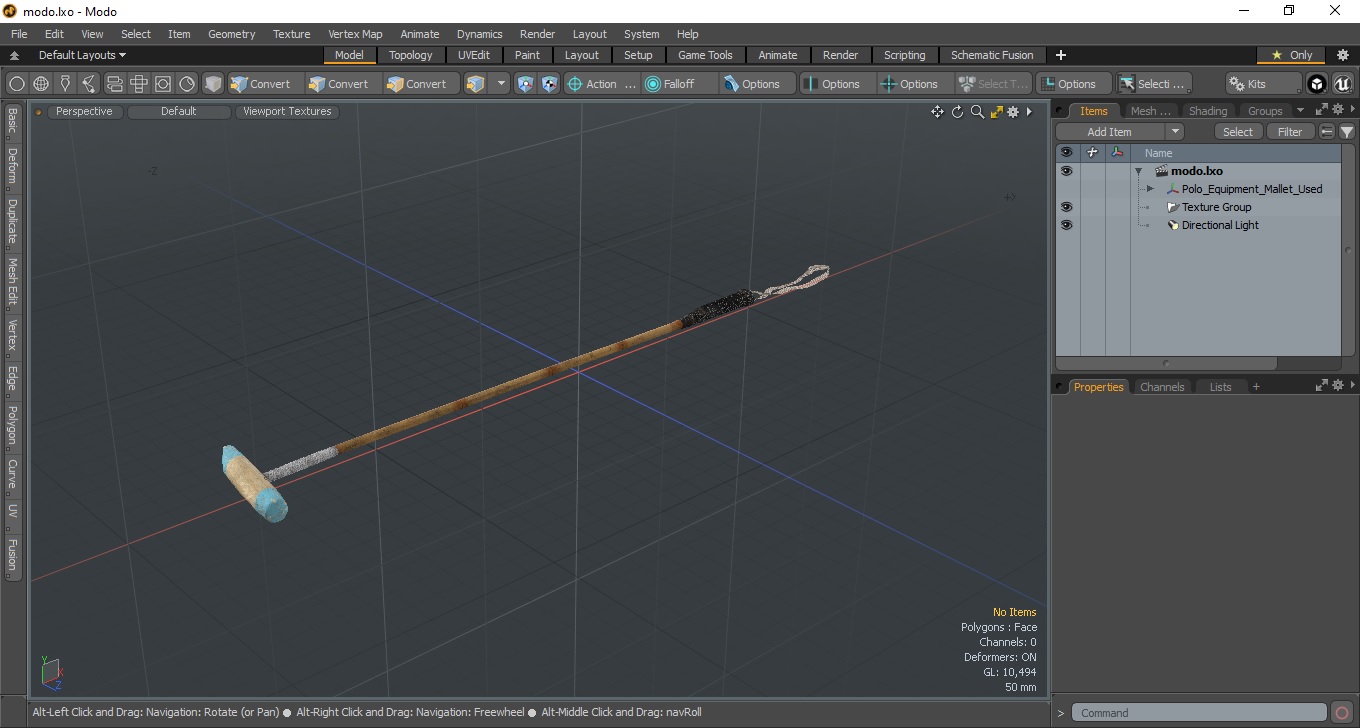Click the funnel filter icon
1360x728 pixels.
pos(1347,132)
